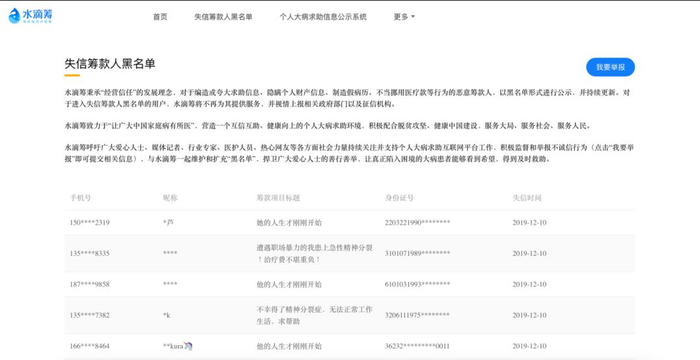This screenshot has height=360, width=700.
Task: Click the date in 135****7382 row
Action: [529, 315]
